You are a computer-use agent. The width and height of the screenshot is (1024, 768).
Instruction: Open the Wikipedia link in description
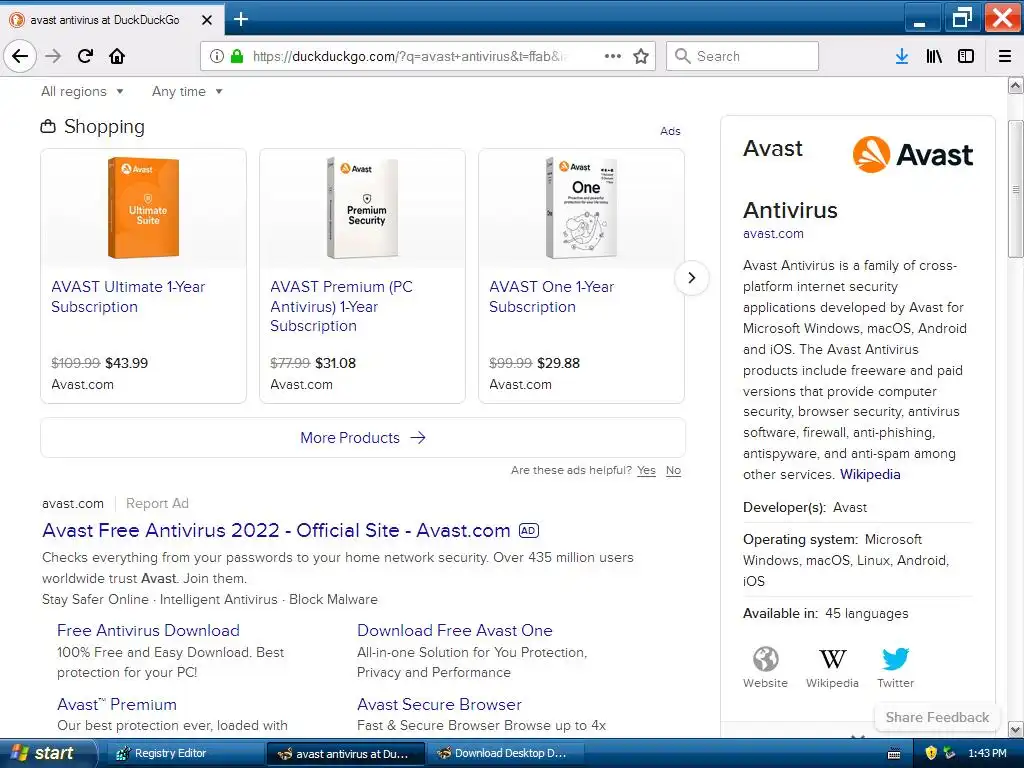coord(870,474)
